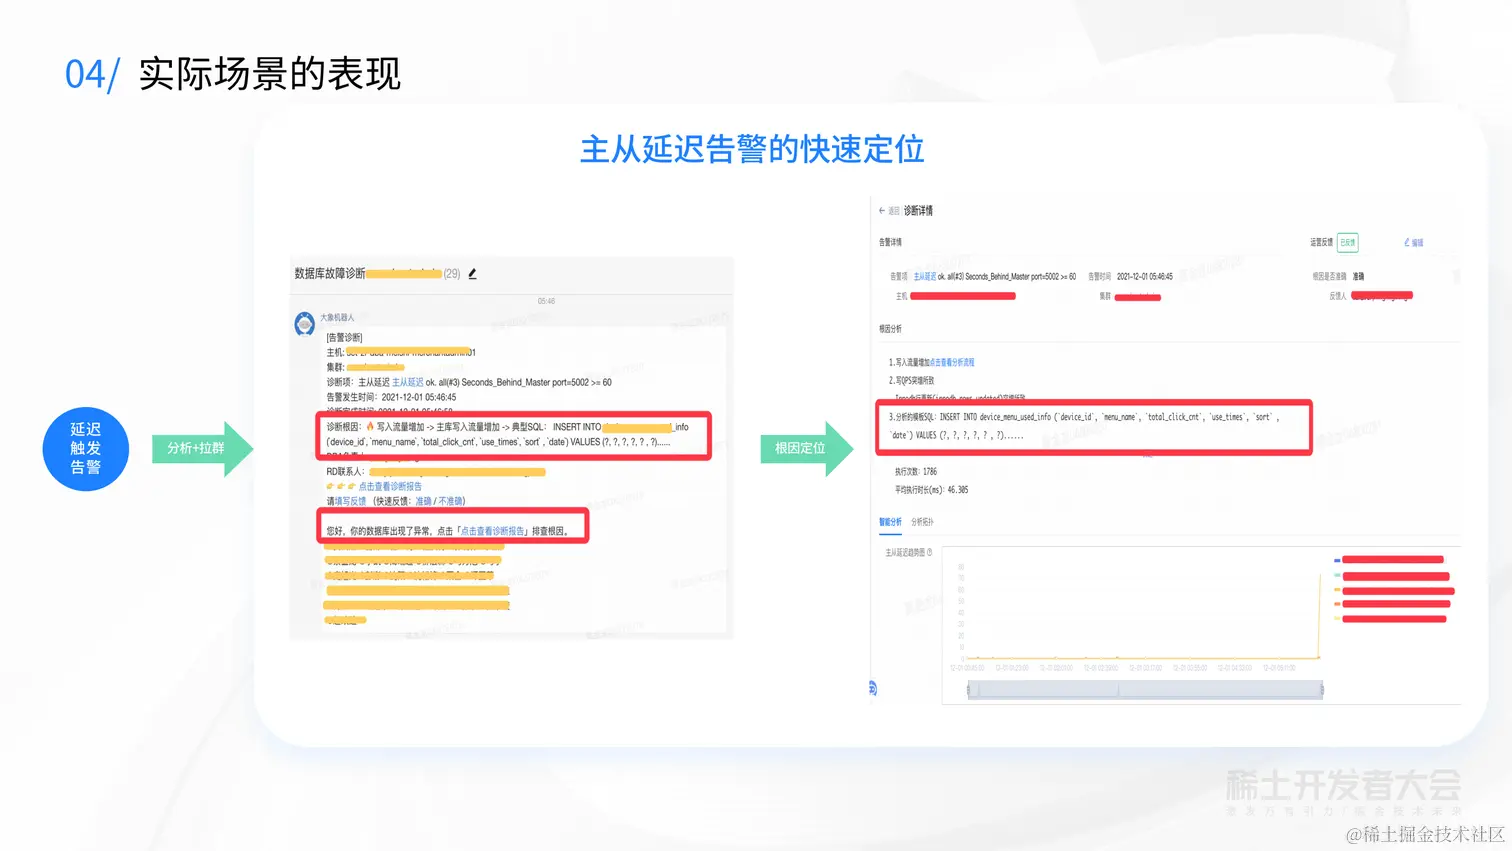This screenshot has height=851, width=1512.
Task: Open 点击查看诊断报告 in the red-boxed greeting
Action: (493, 531)
